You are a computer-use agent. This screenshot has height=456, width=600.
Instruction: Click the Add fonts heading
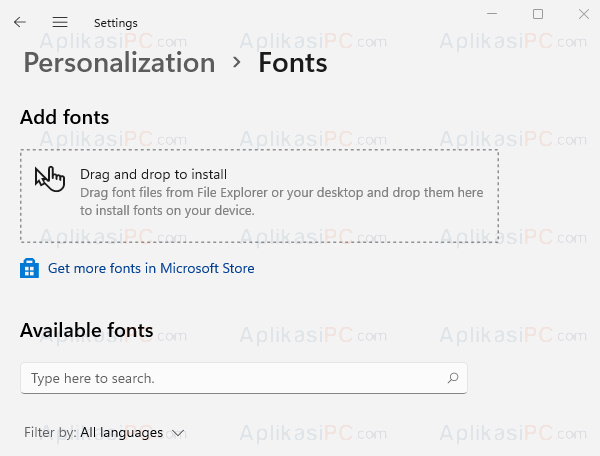click(65, 117)
